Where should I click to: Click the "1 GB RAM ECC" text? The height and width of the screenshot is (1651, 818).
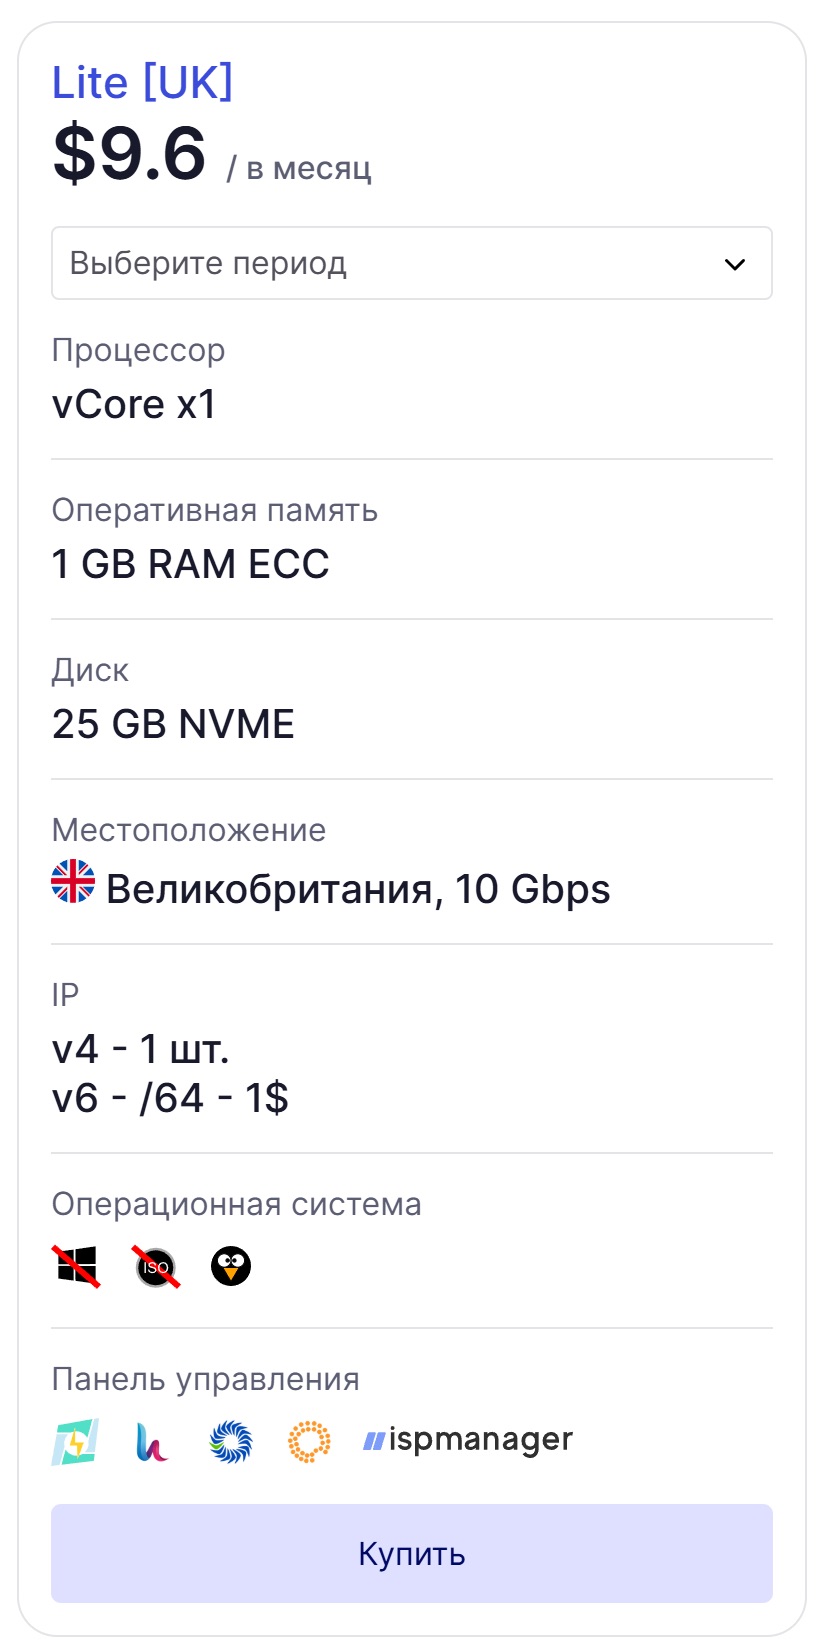(190, 564)
